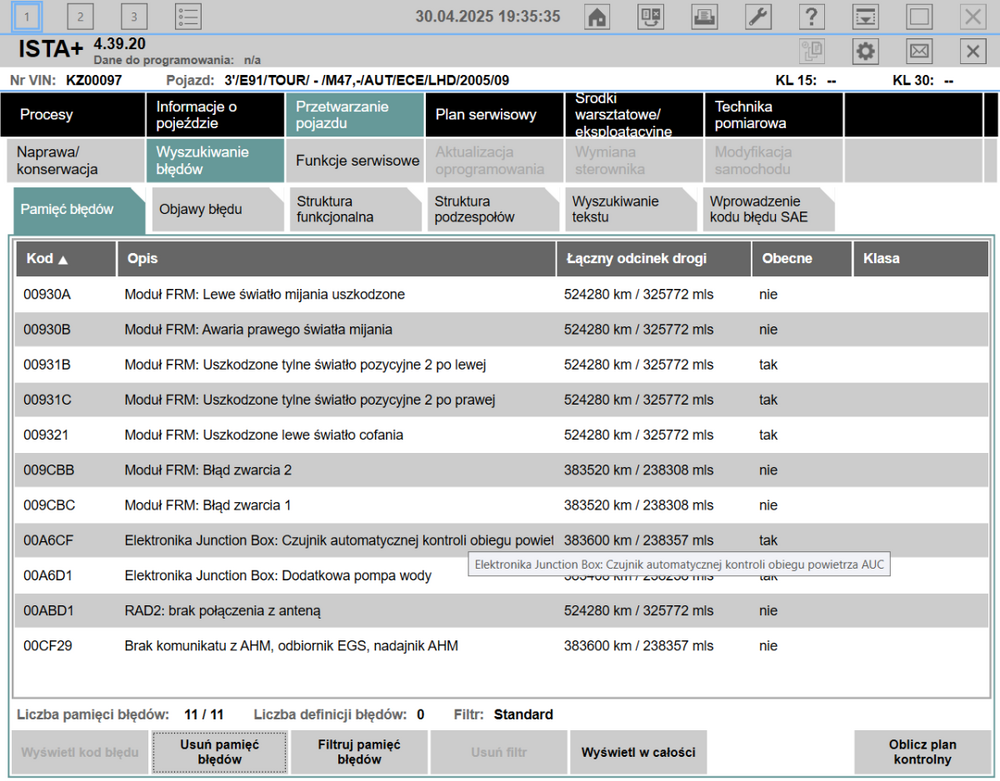
Task: Click Filtruj pamięć błędów button
Action: (x=359, y=752)
